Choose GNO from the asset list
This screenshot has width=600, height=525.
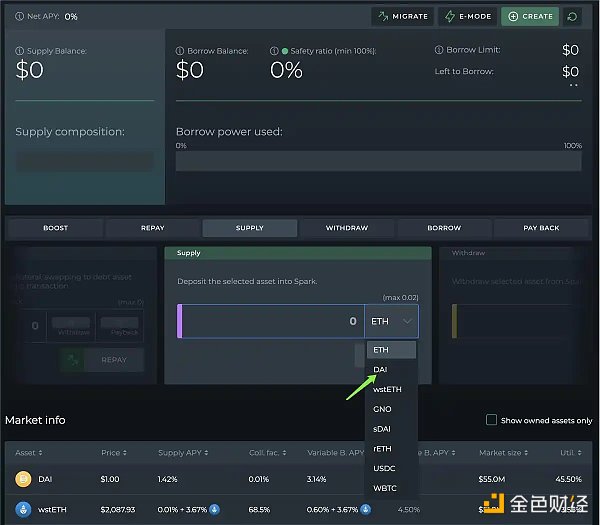click(391, 409)
